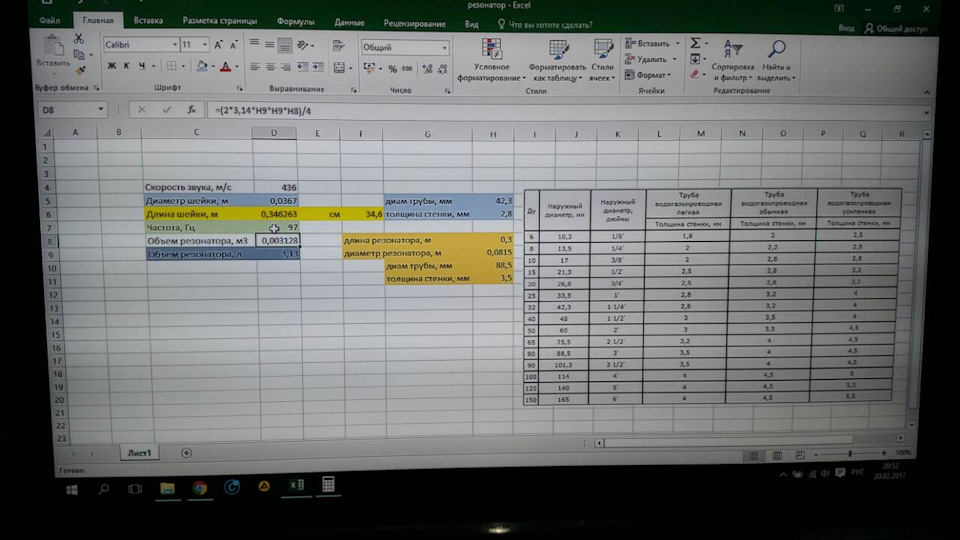Switch to the Данные tab
The height and width of the screenshot is (540, 960).
pyautogui.click(x=350, y=22)
